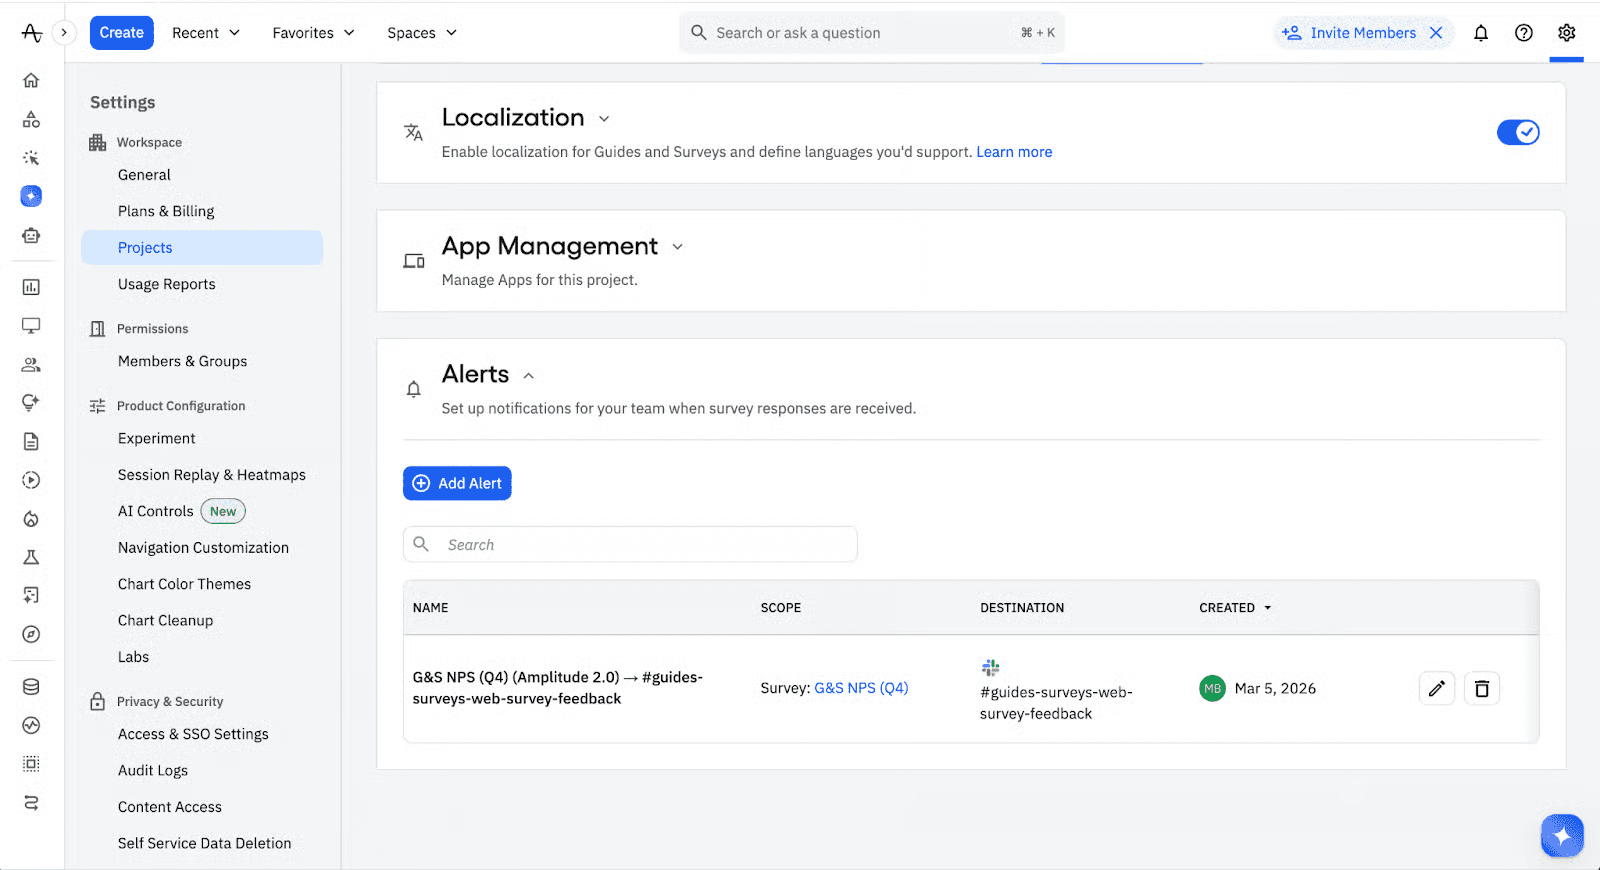Dismiss the Invite Members banner
This screenshot has width=1600, height=870.
coord(1436,33)
